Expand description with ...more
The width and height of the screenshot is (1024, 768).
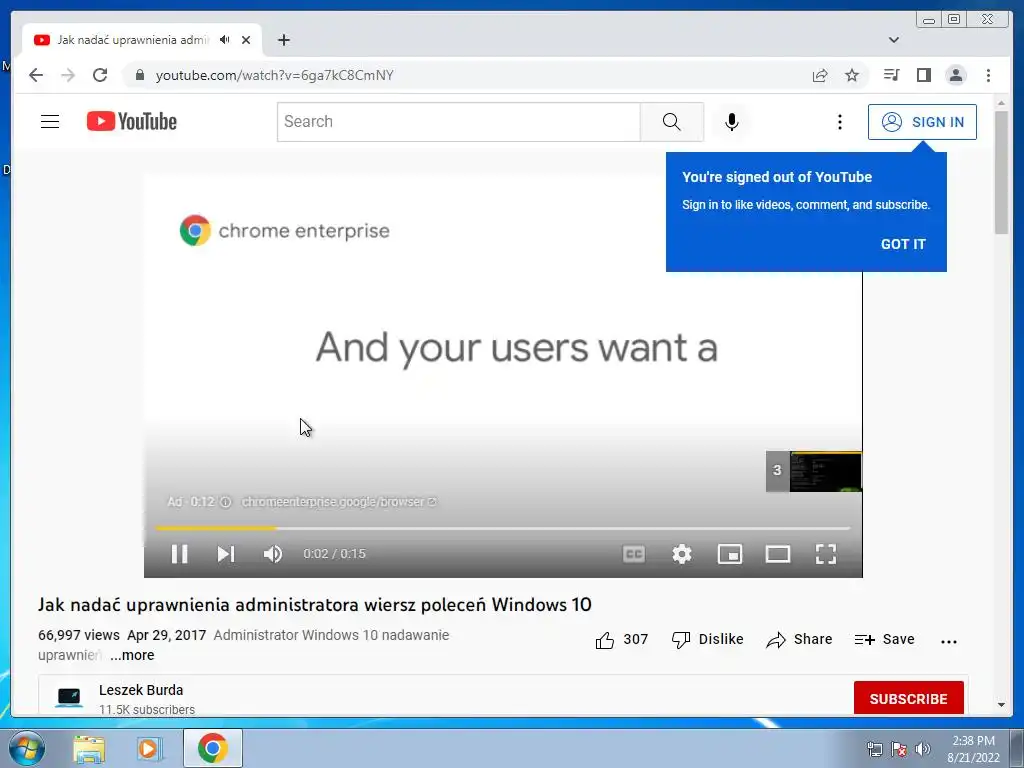pyautogui.click(x=132, y=655)
